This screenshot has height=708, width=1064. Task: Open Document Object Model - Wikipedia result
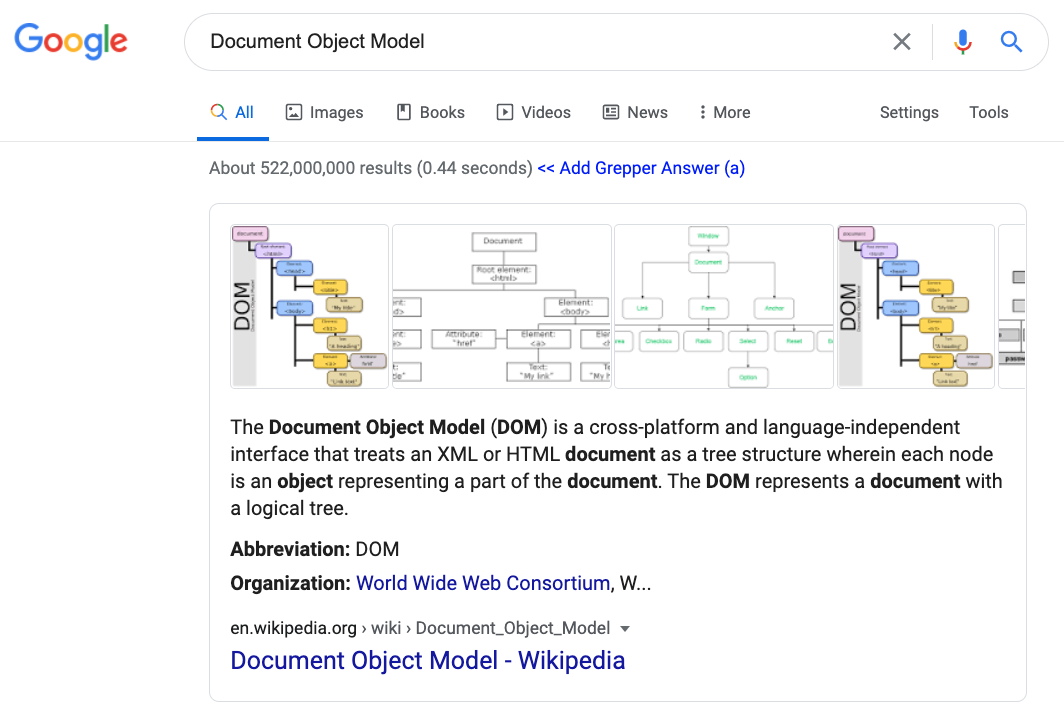[428, 660]
